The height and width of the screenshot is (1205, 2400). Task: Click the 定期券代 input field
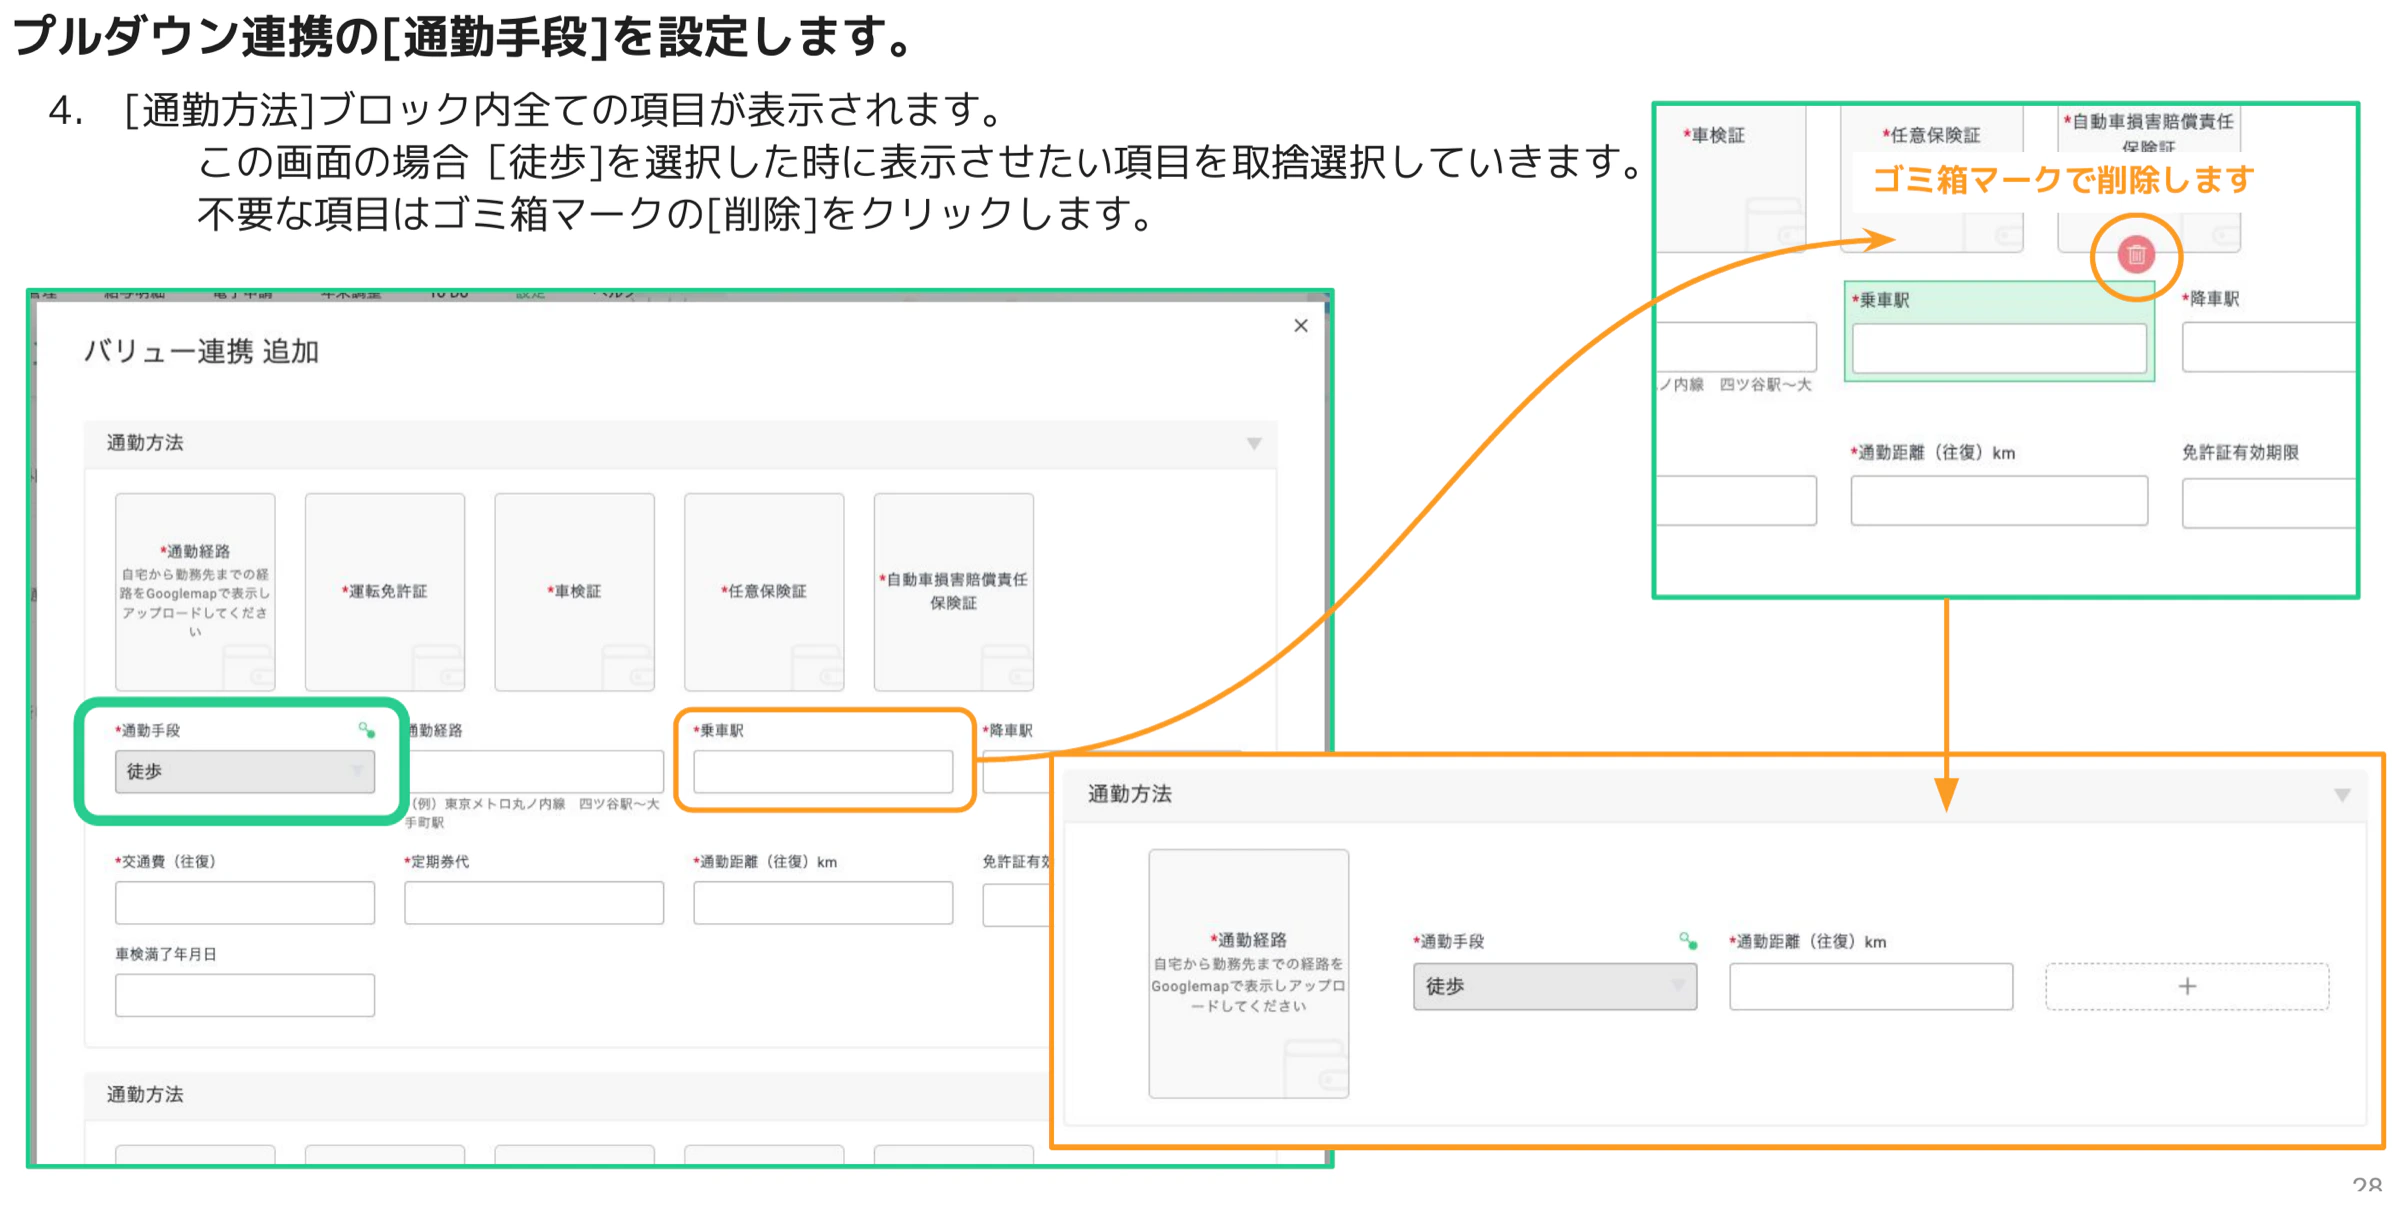tap(534, 902)
